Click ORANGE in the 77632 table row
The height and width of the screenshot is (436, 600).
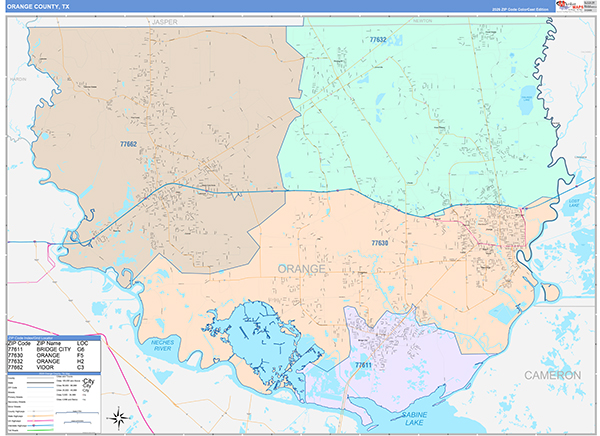coord(48,361)
